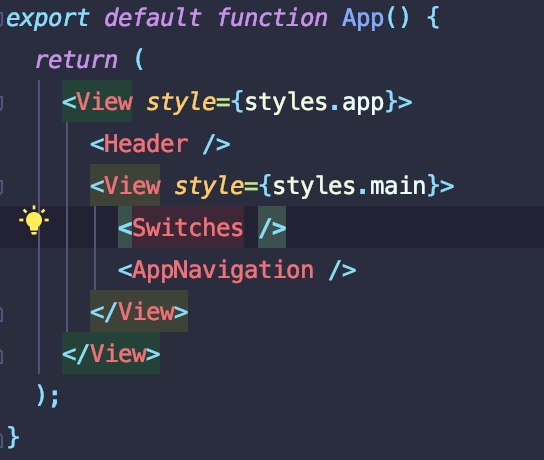
Task: Click the inner closing View tag
Action: point(139,311)
